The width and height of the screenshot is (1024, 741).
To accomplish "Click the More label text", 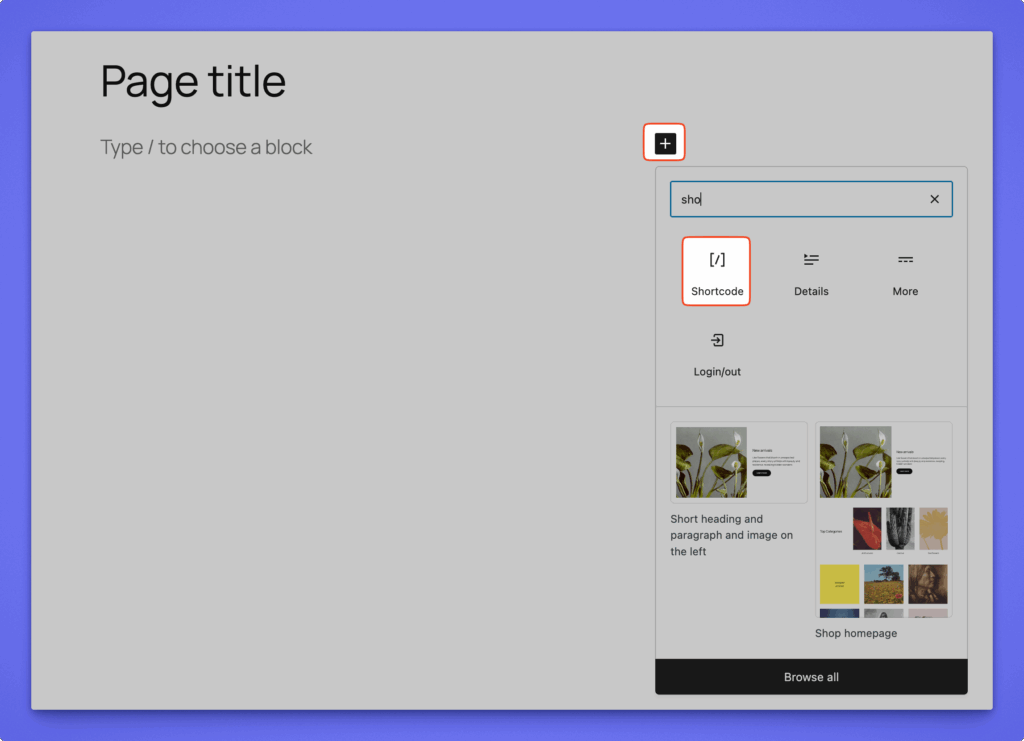I will pos(905,292).
